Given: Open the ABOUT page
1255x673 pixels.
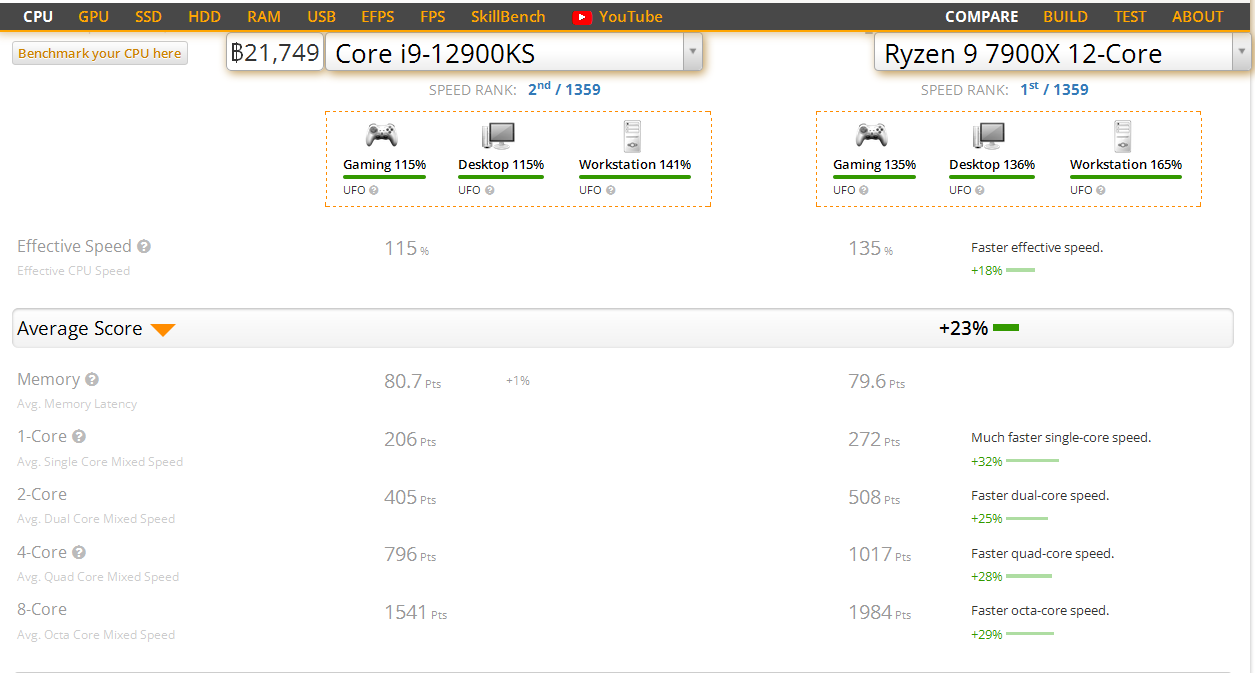Looking at the screenshot, I should (1198, 16).
